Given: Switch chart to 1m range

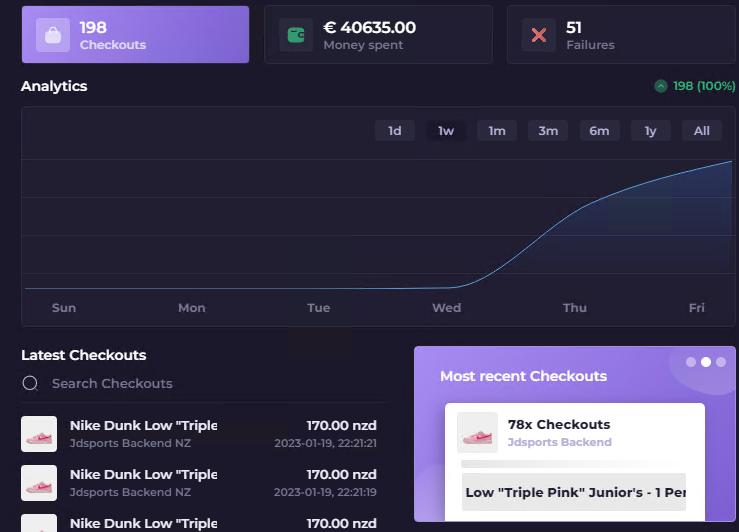Looking at the screenshot, I should pos(497,131).
